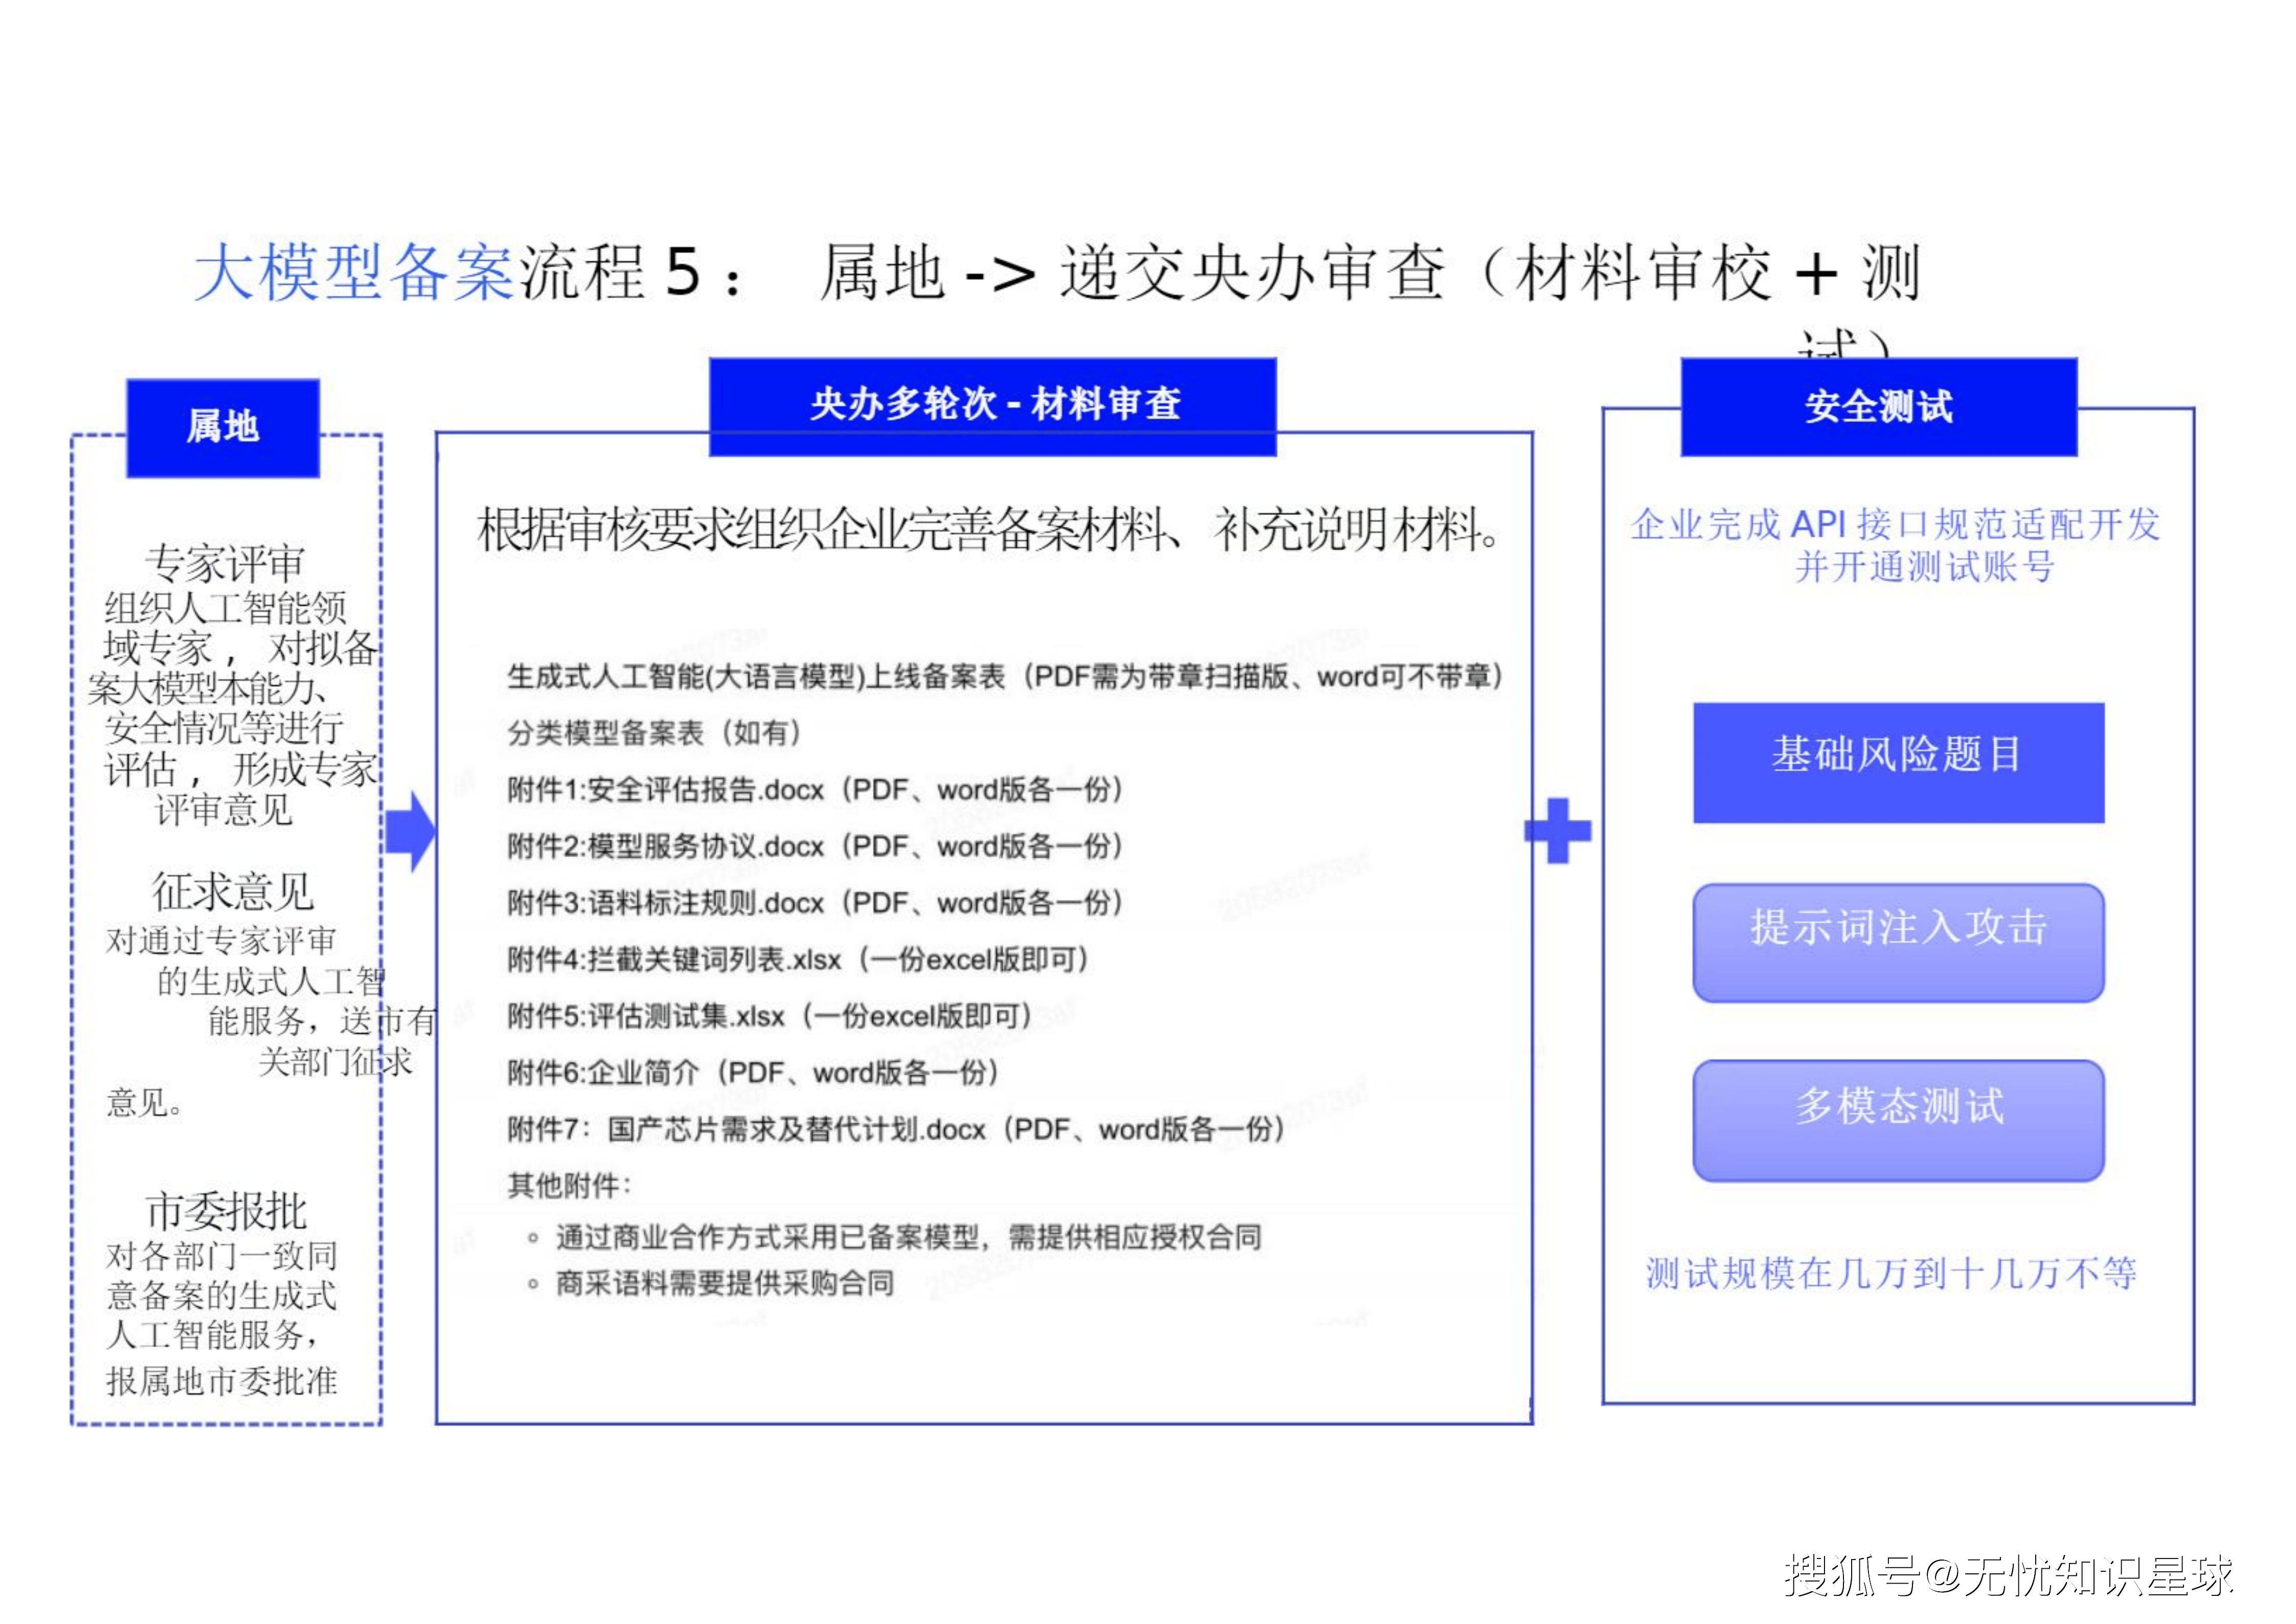Click 企业完成API接口规范适配开发 text
2296x1624 pixels.
1895,525
